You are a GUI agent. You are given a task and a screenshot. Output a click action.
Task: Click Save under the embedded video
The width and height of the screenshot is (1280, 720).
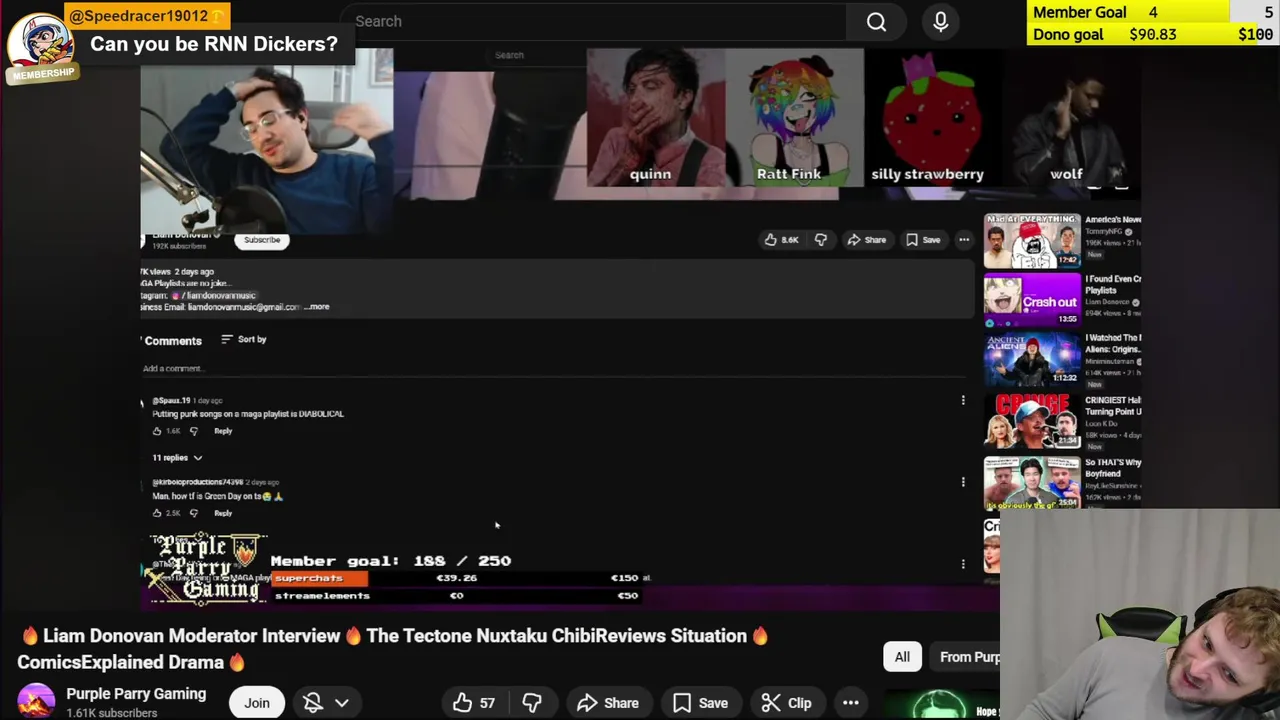point(923,240)
